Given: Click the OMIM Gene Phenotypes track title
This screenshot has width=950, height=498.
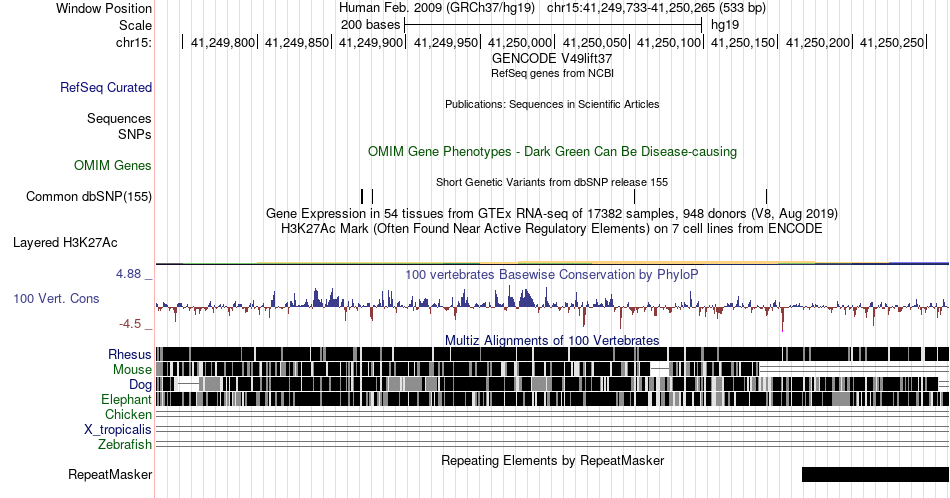Looking at the screenshot, I should pyautogui.click(x=552, y=151).
